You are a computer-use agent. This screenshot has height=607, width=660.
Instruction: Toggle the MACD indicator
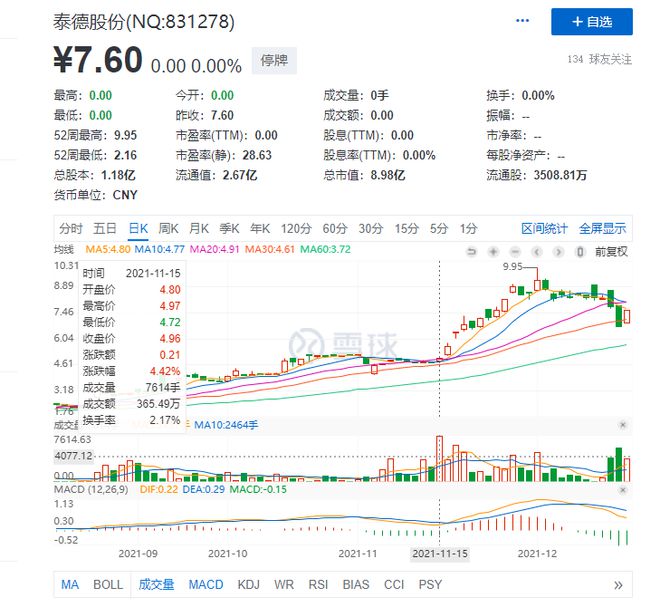(x=206, y=585)
